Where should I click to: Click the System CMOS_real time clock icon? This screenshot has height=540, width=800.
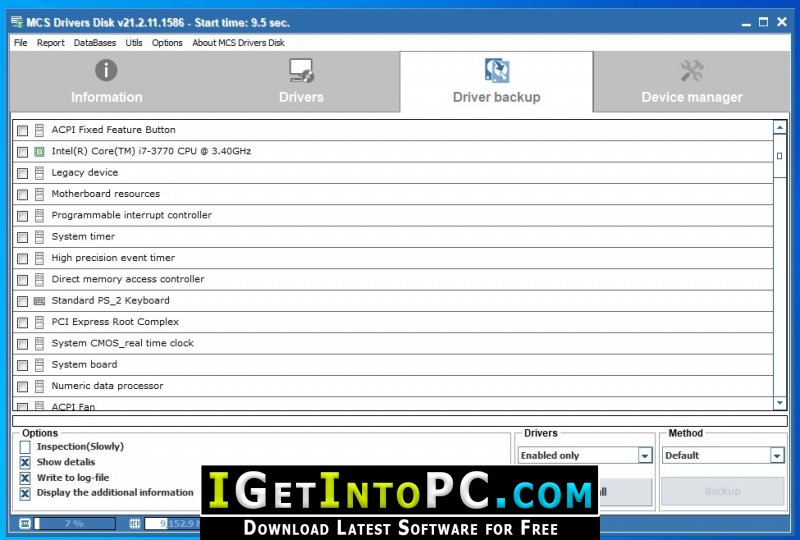[39, 343]
